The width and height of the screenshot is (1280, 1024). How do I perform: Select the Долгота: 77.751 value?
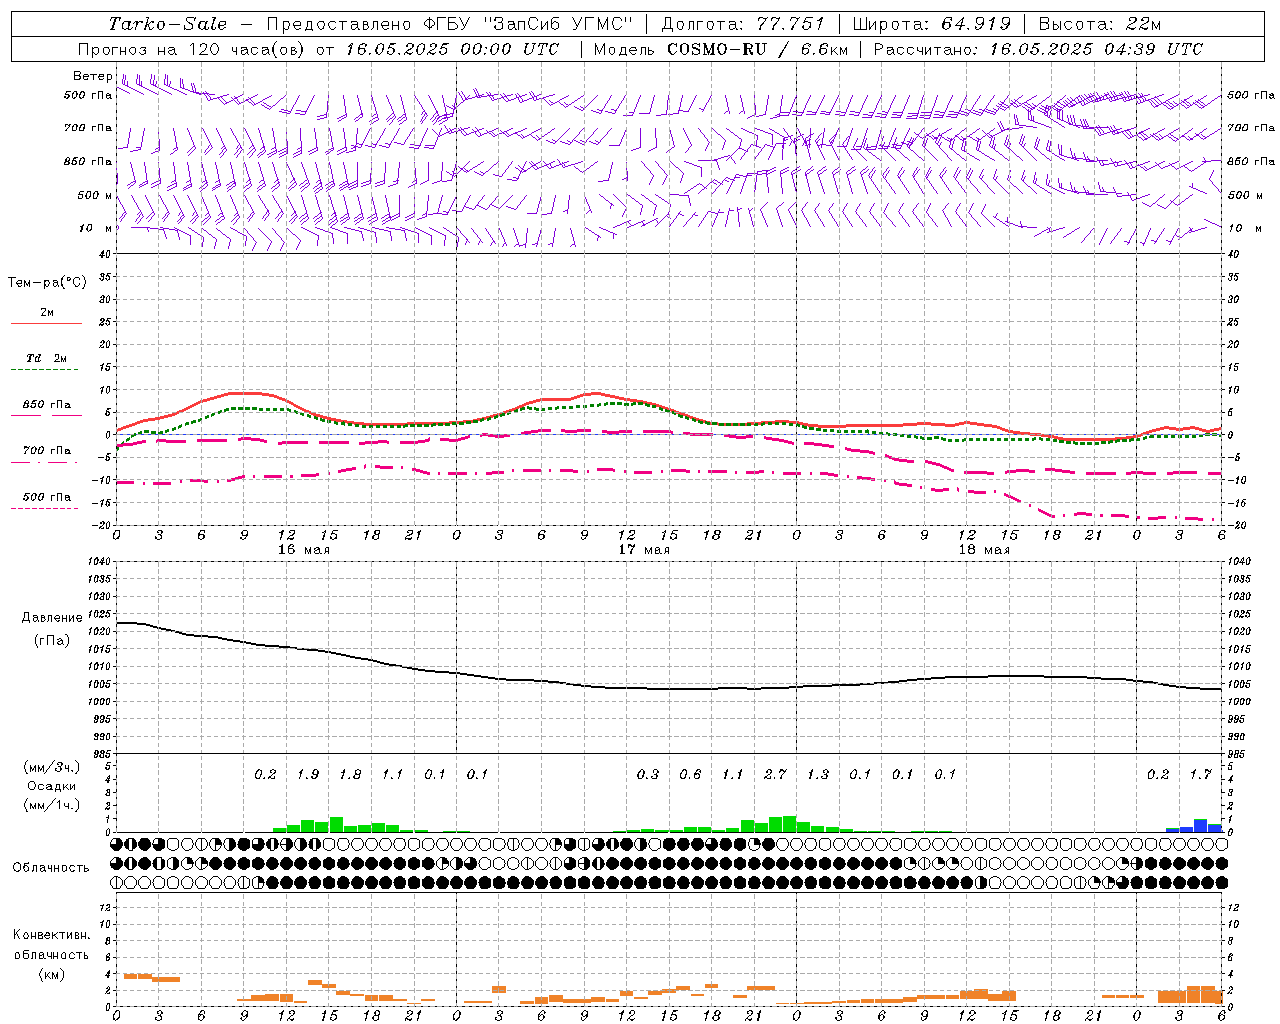pyautogui.click(x=742, y=24)
